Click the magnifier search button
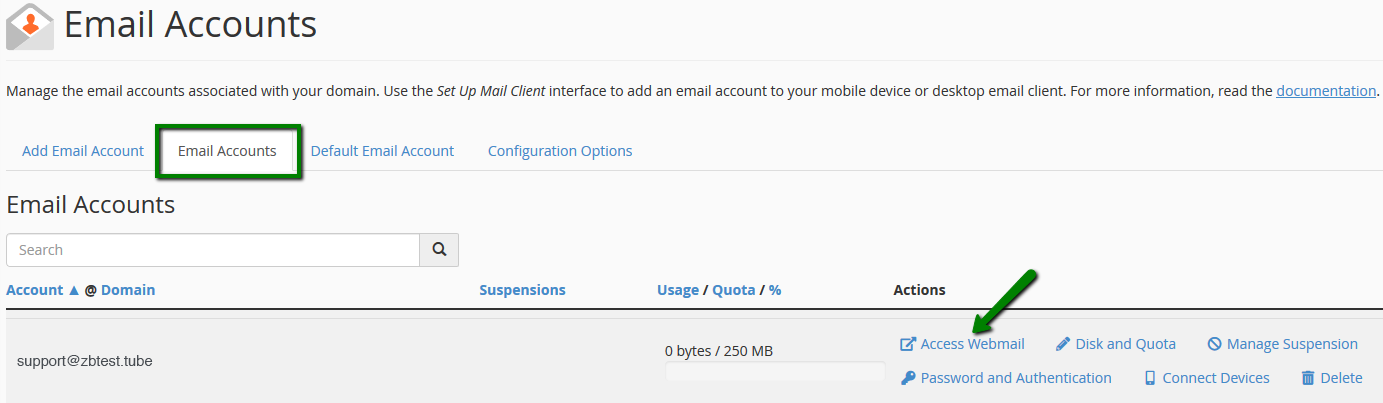The height and width of the screenshot is (403, 1383). point(439,250)
